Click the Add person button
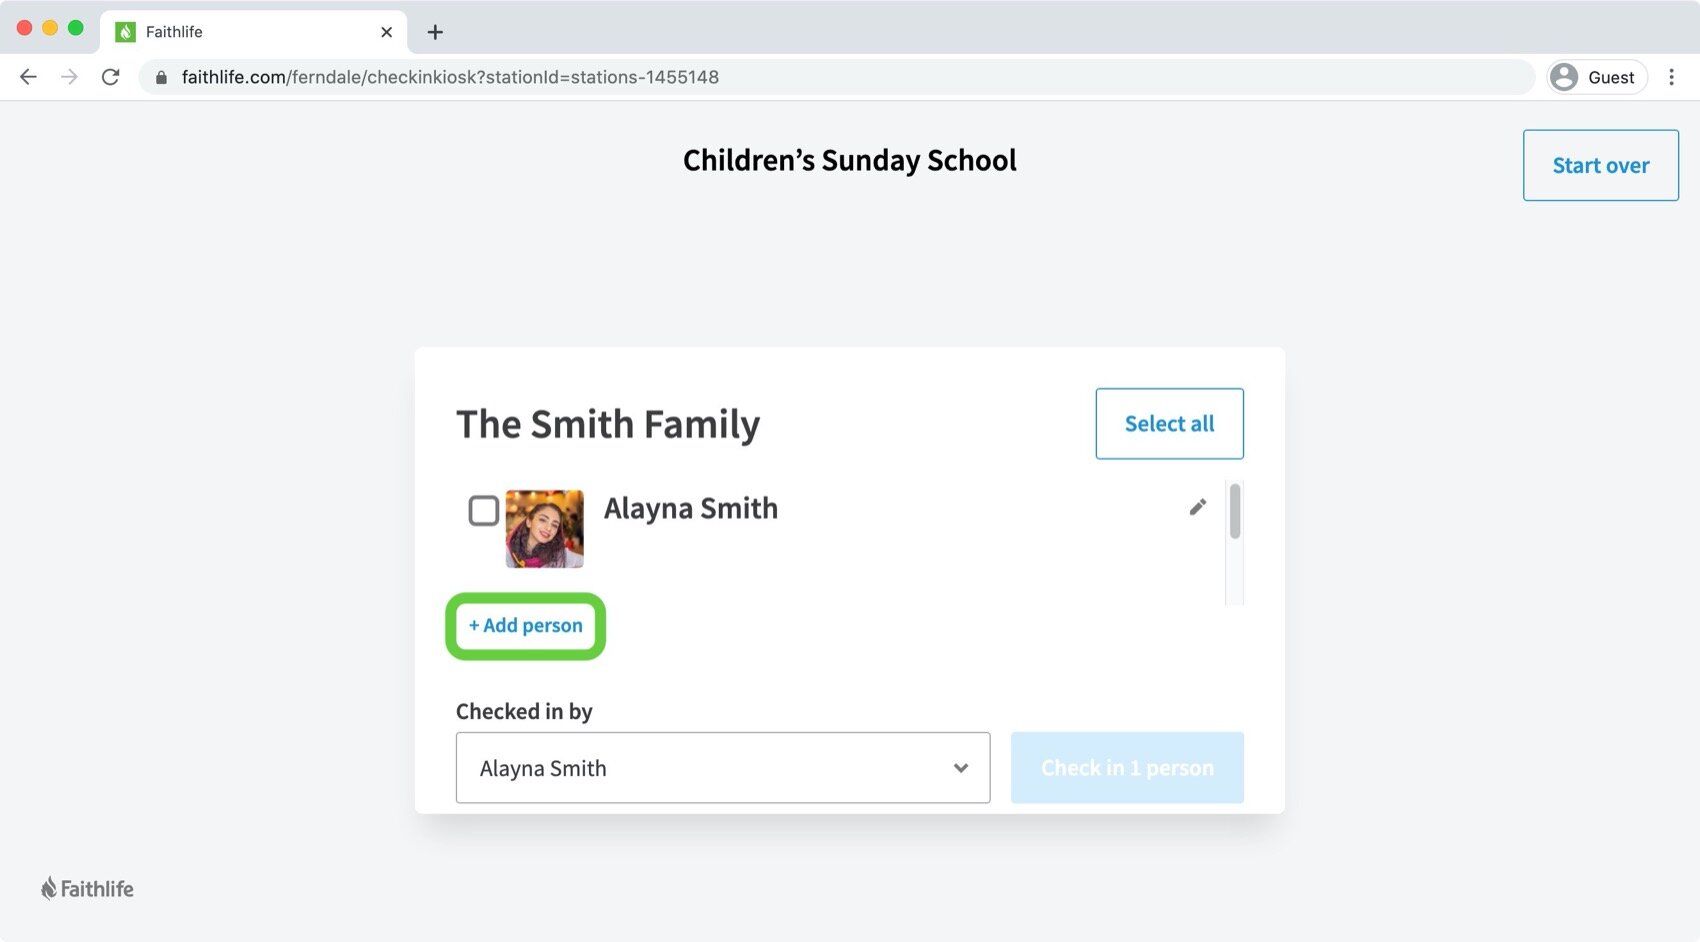Viewport: 1700px width, 942px height. pos(526,626)
